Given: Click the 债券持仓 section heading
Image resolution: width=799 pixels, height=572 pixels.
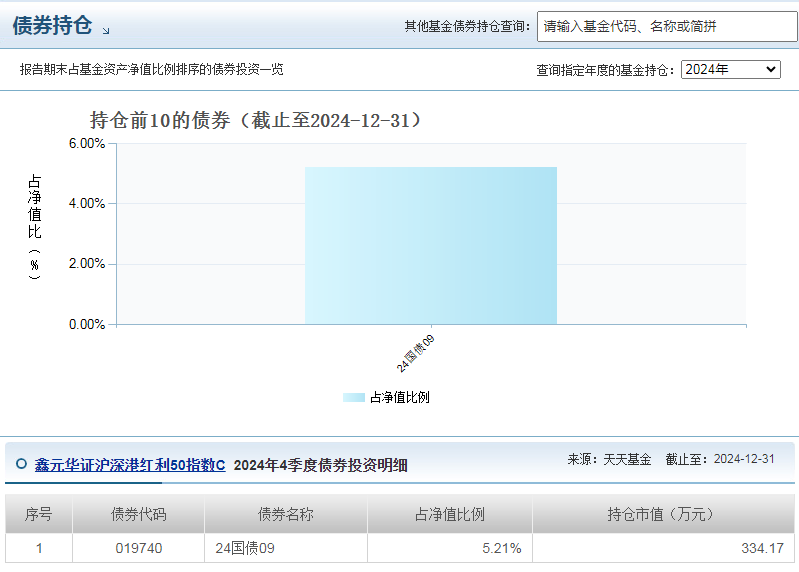Looking at the screenshot, I should [x=52, y=25].
